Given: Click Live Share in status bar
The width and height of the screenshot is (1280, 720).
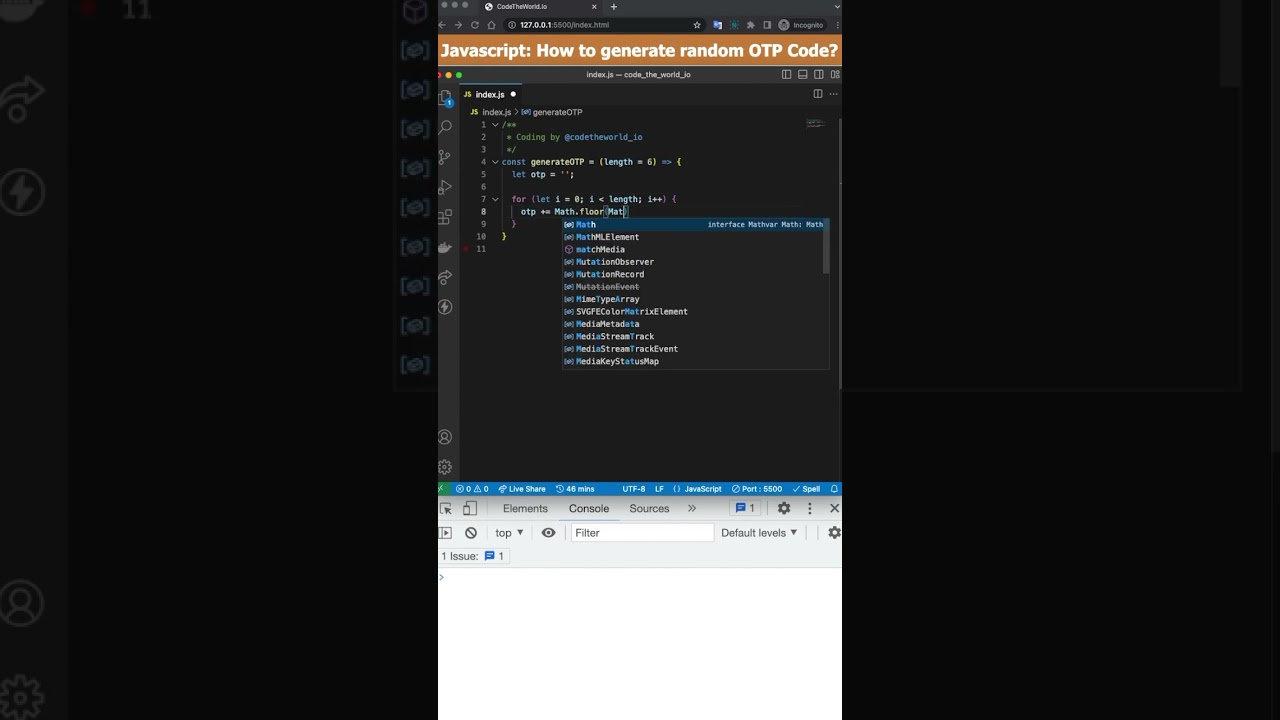Looking at the screenshot, I should (522, 489).
